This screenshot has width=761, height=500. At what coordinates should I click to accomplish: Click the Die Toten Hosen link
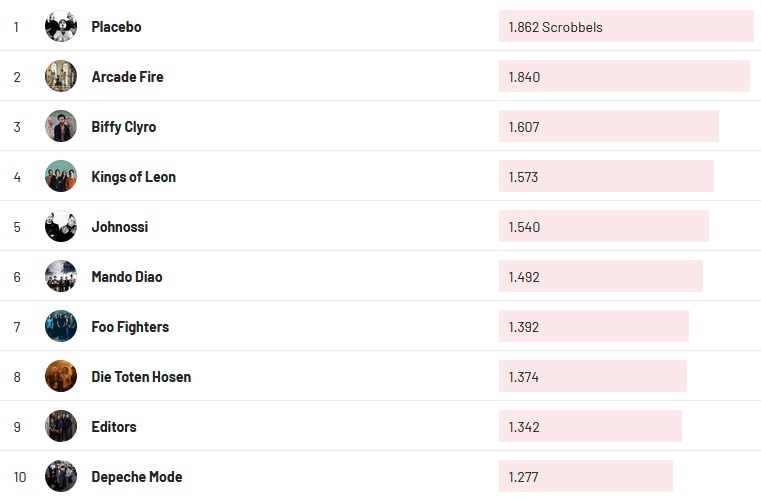click(141, 377)
